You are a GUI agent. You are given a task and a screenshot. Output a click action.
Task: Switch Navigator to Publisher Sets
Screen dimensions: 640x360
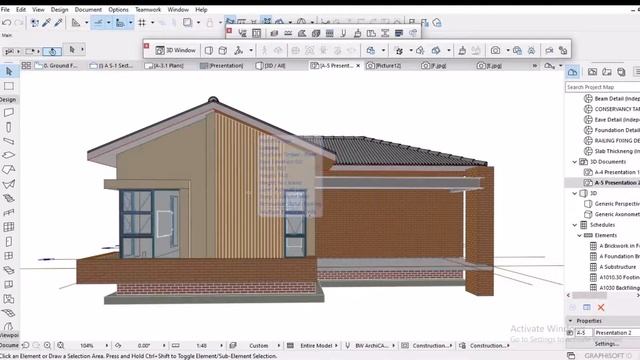(x=621, y=72)
